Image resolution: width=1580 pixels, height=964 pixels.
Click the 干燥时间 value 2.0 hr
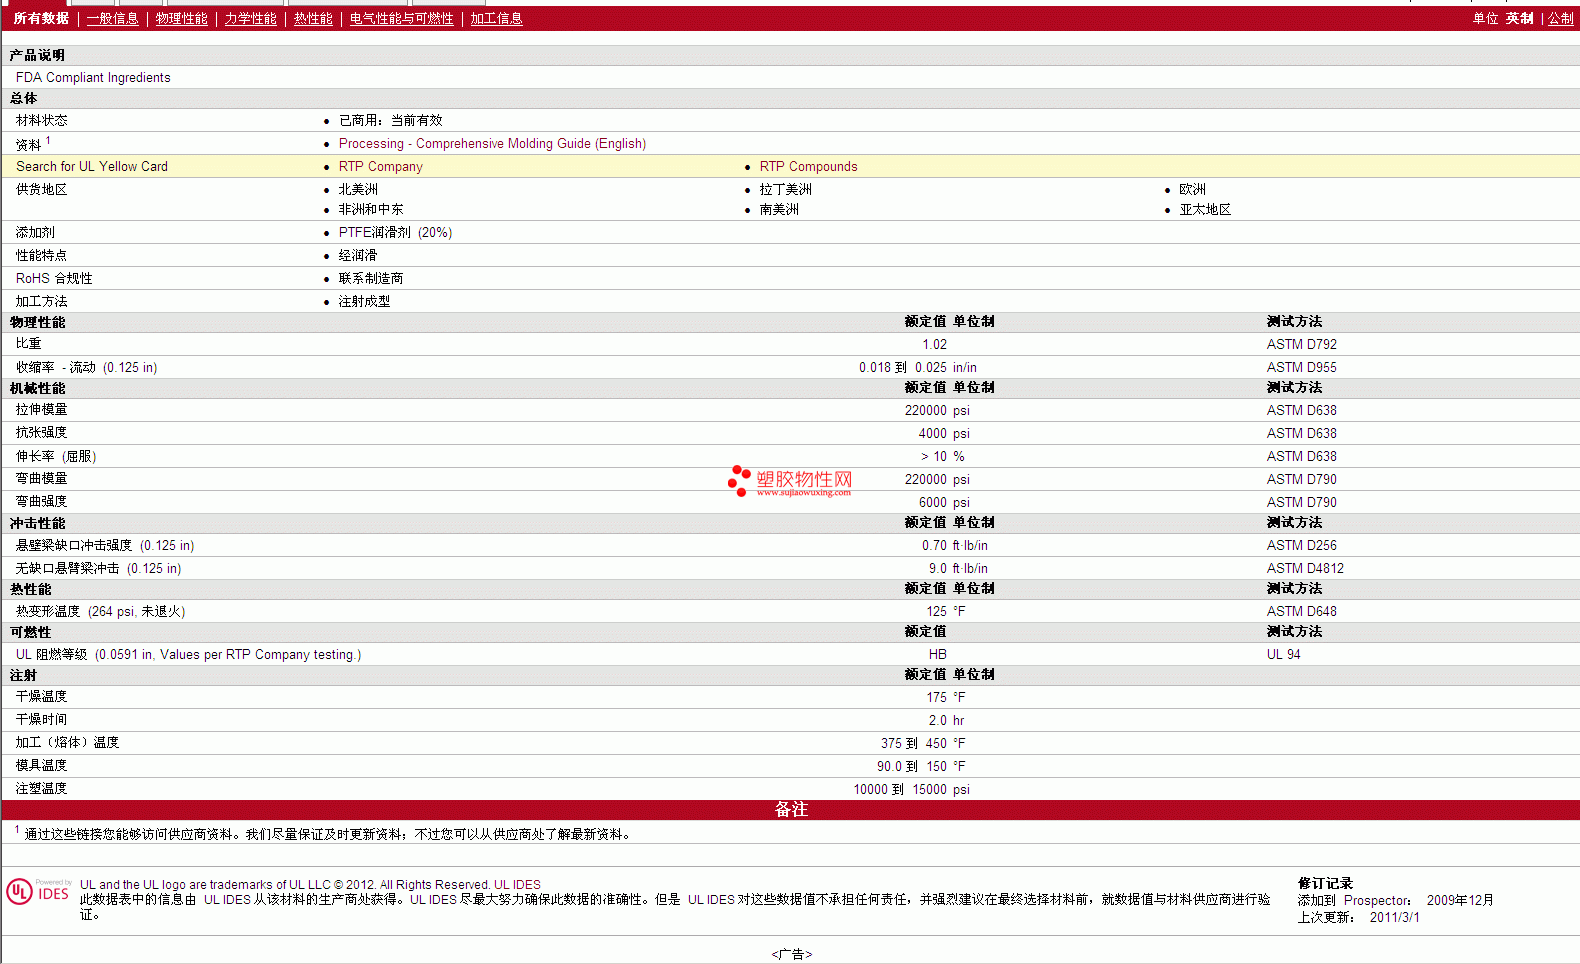946,721
